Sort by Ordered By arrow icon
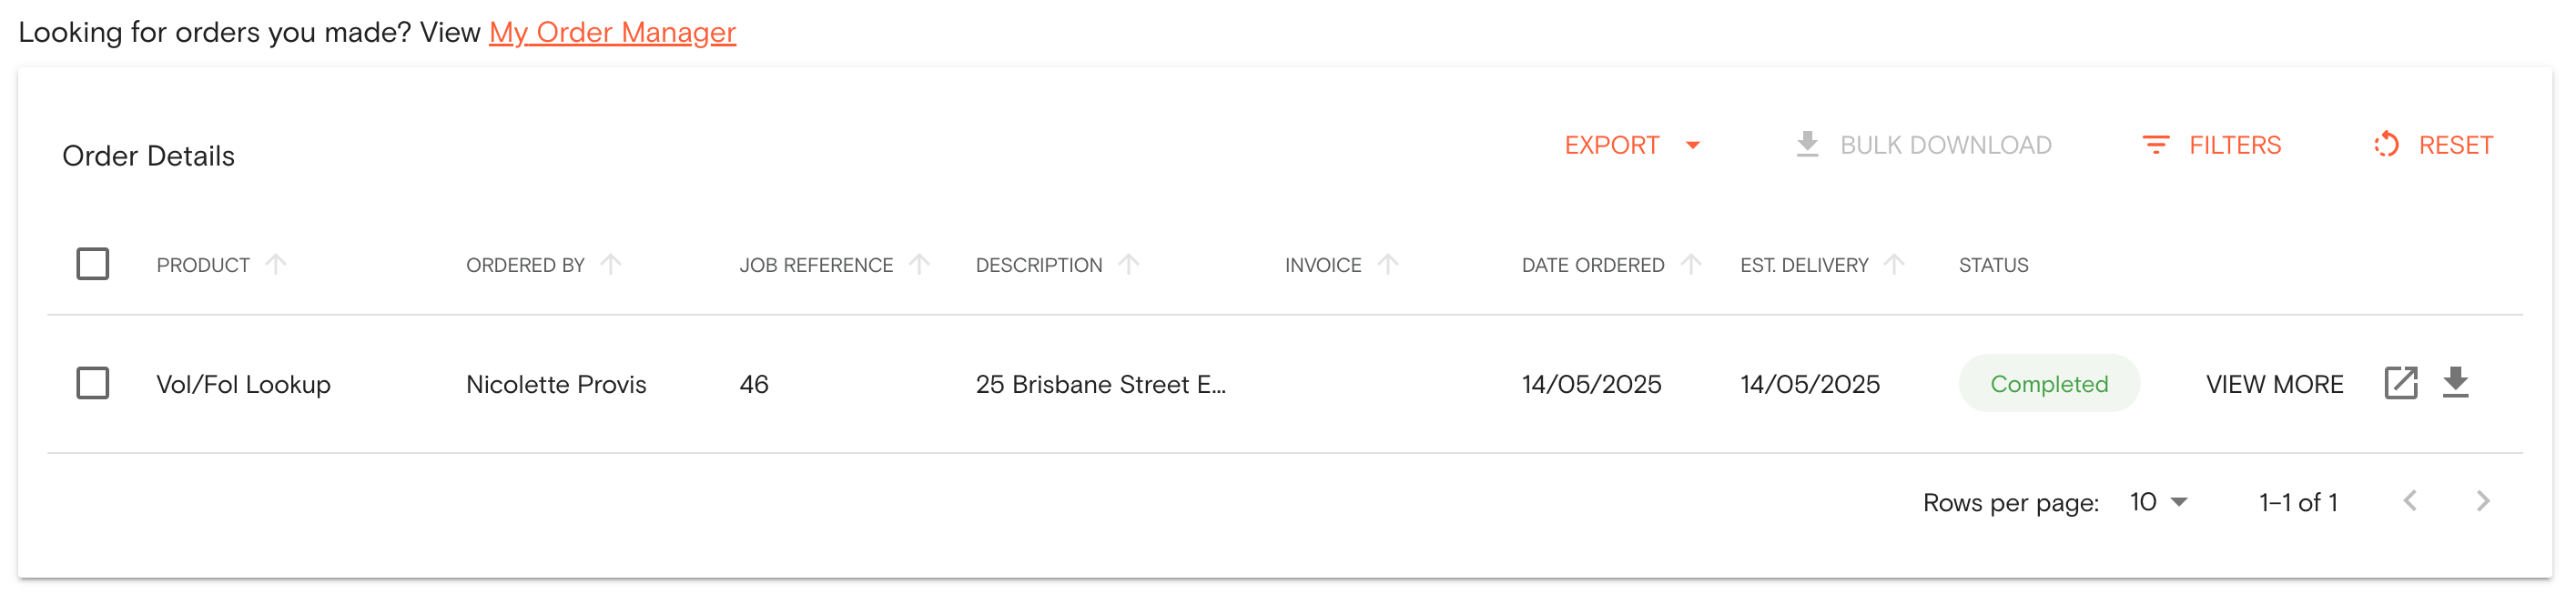Viewport: 2576px width, 604px height. point(610,264)
